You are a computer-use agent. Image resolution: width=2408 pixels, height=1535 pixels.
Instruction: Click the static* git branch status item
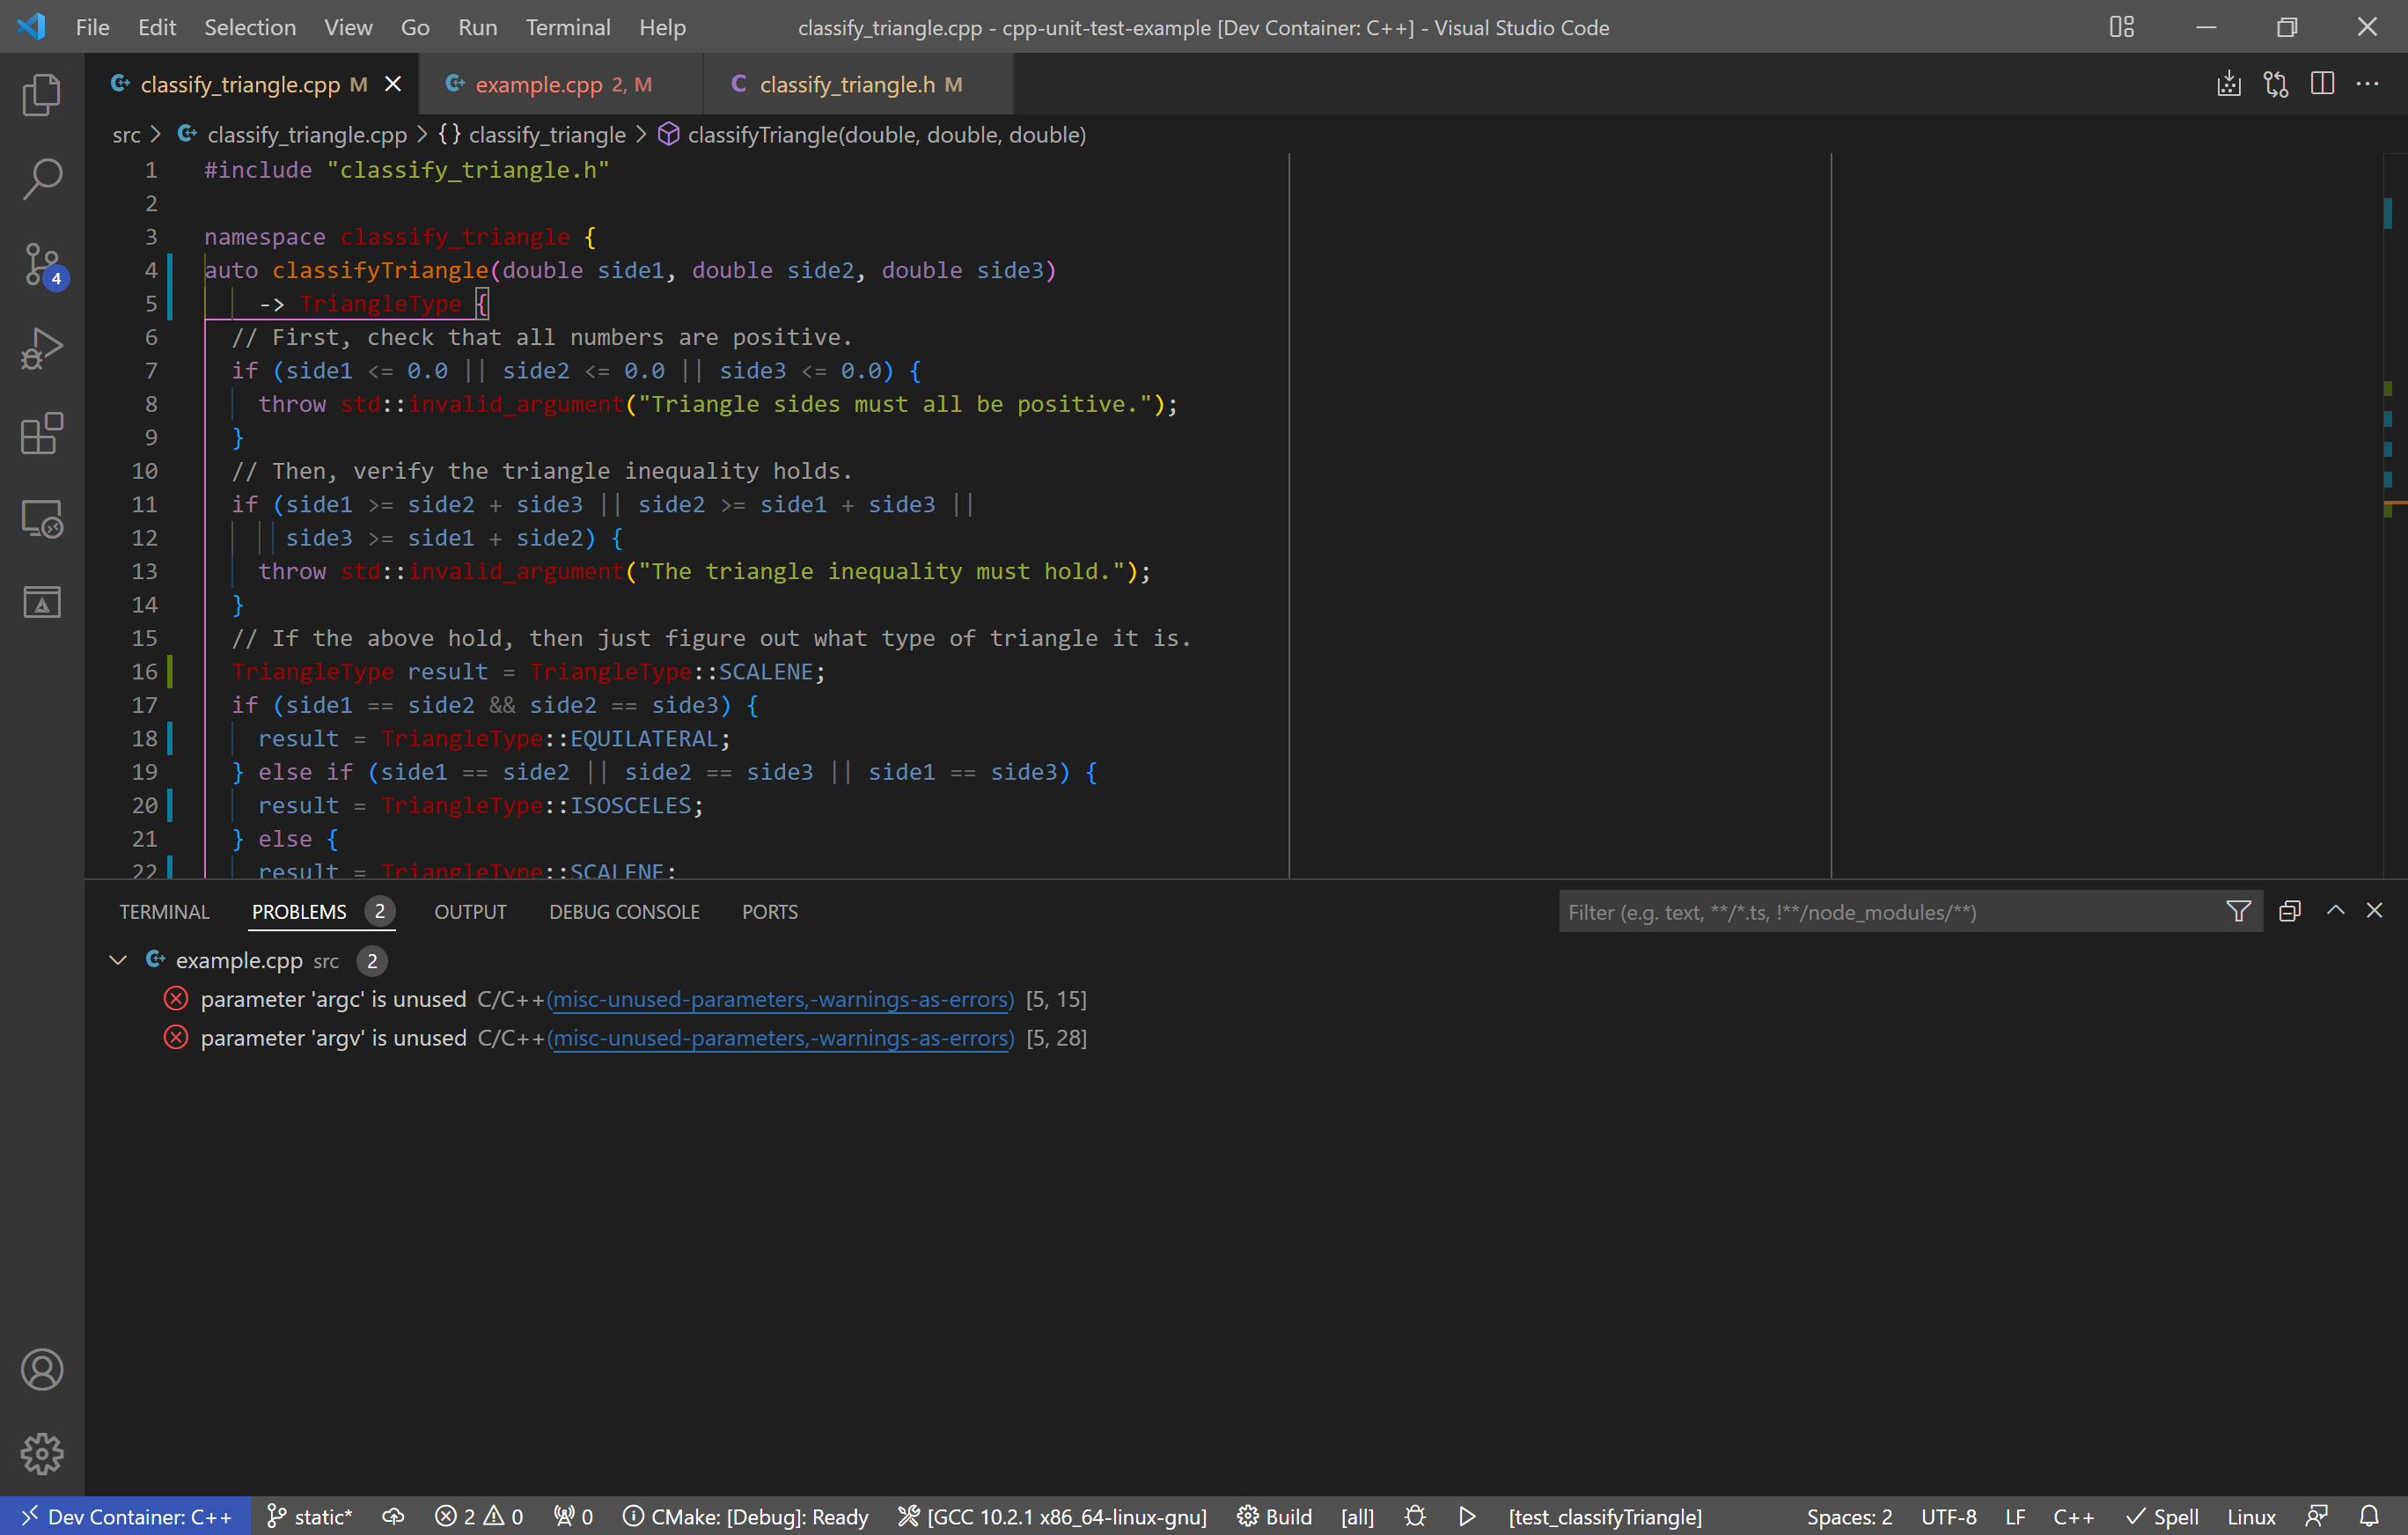click(x=310, y=1516)
